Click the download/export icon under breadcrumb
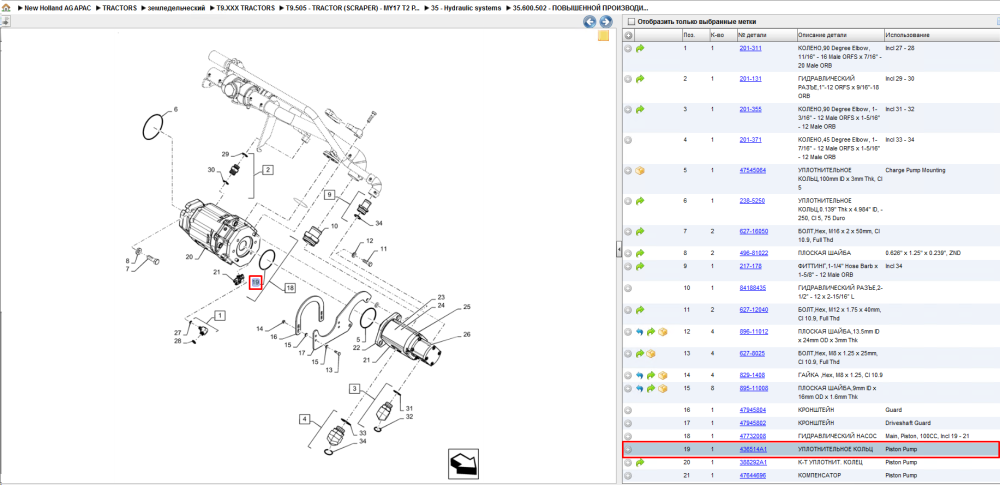This screenshot has width=1000, height=485. (5, 21)
